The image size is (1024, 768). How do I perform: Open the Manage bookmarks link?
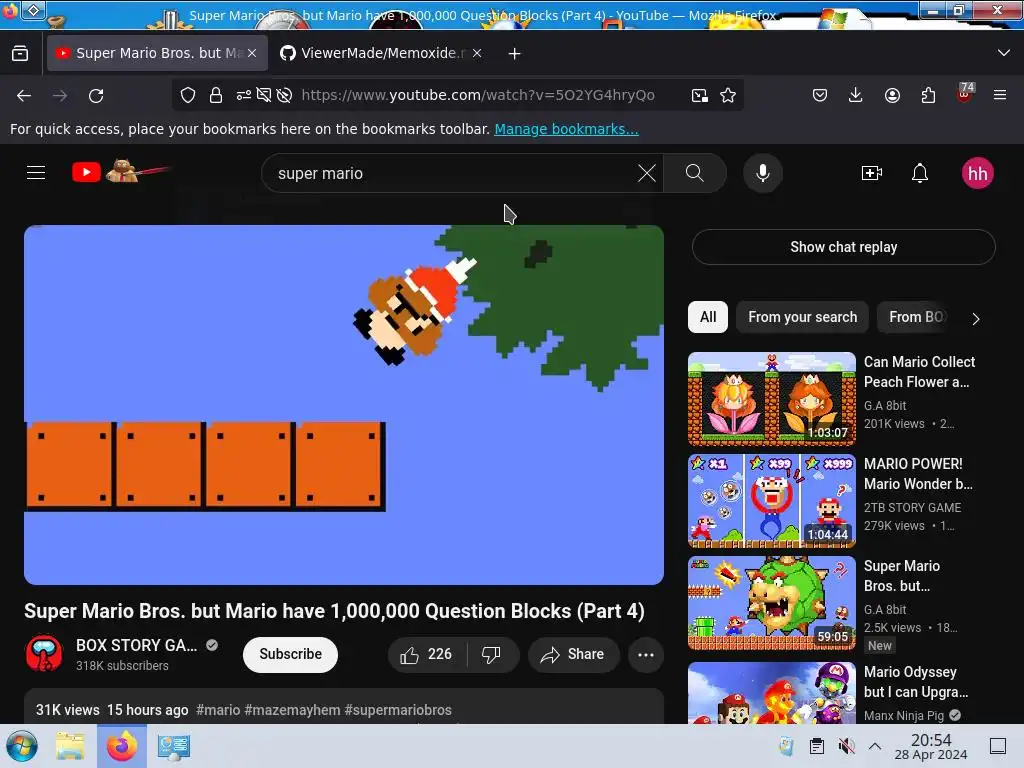coord(566,129)
